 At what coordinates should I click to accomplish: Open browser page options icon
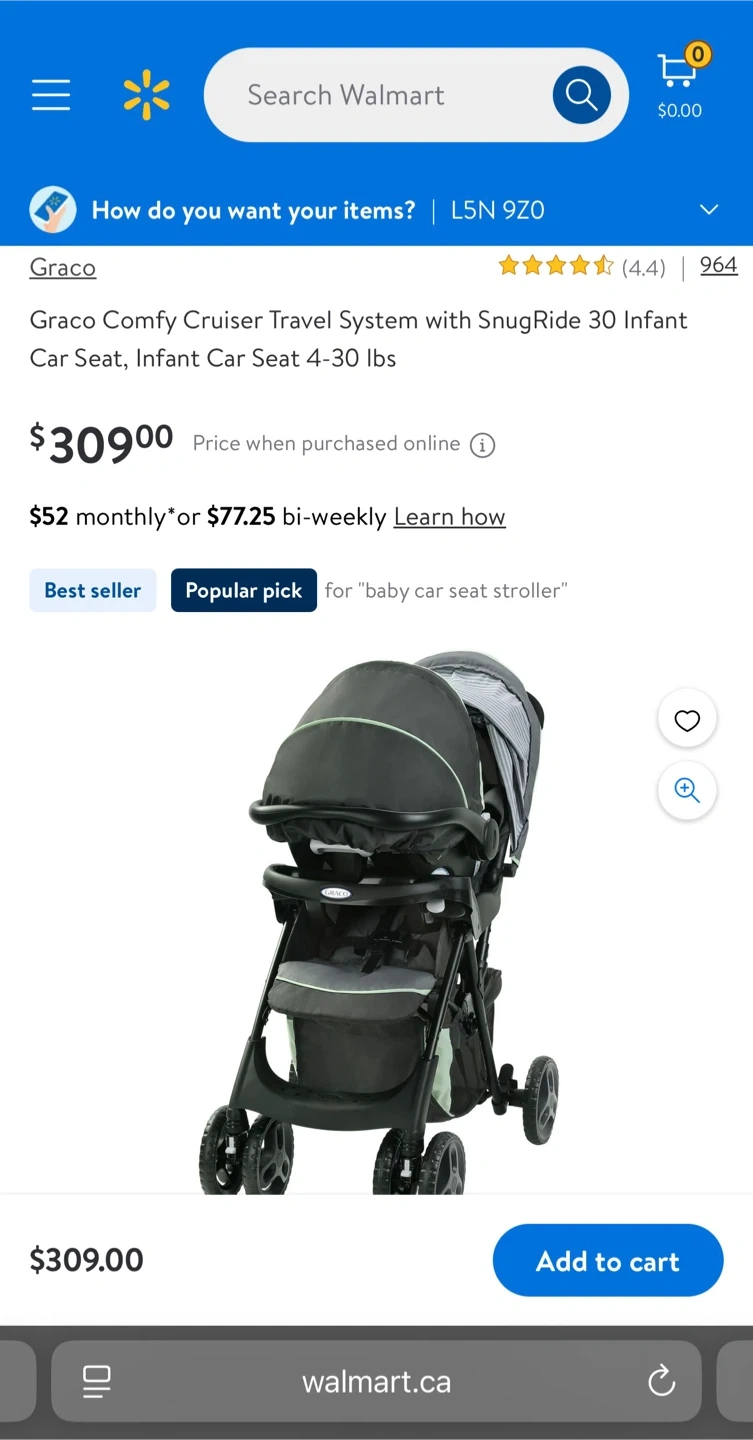click(97, 1382)
